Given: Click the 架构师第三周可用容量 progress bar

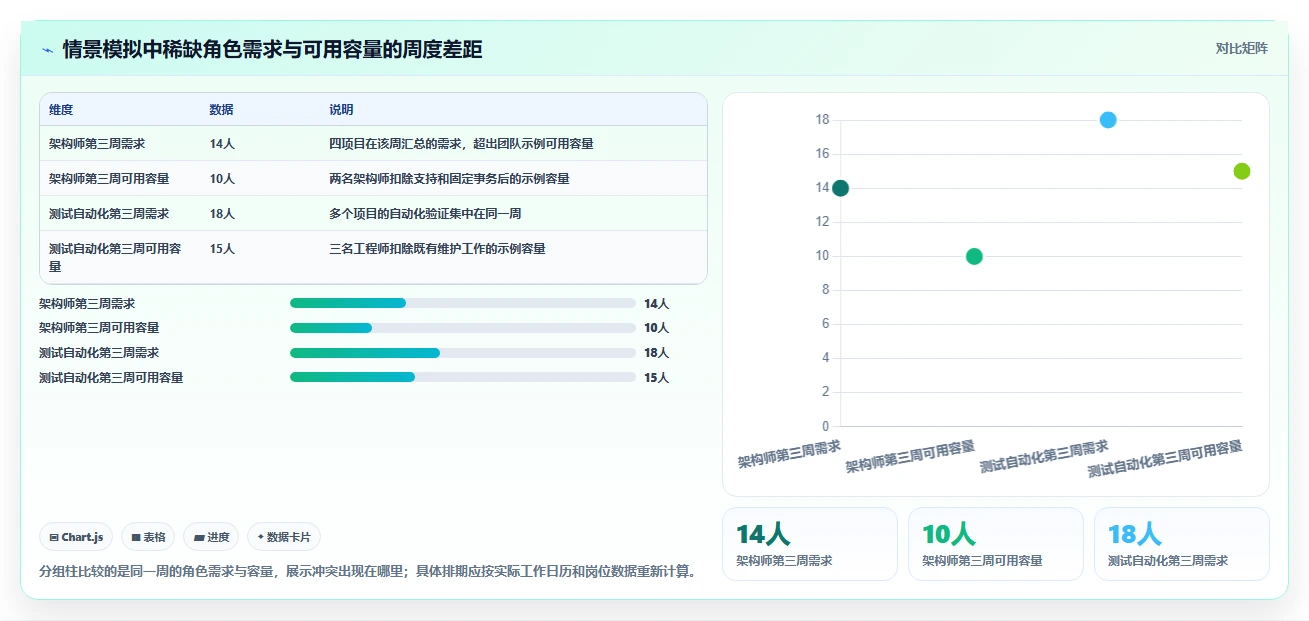Looking at the screenshot, I should [x=462, y=328].
